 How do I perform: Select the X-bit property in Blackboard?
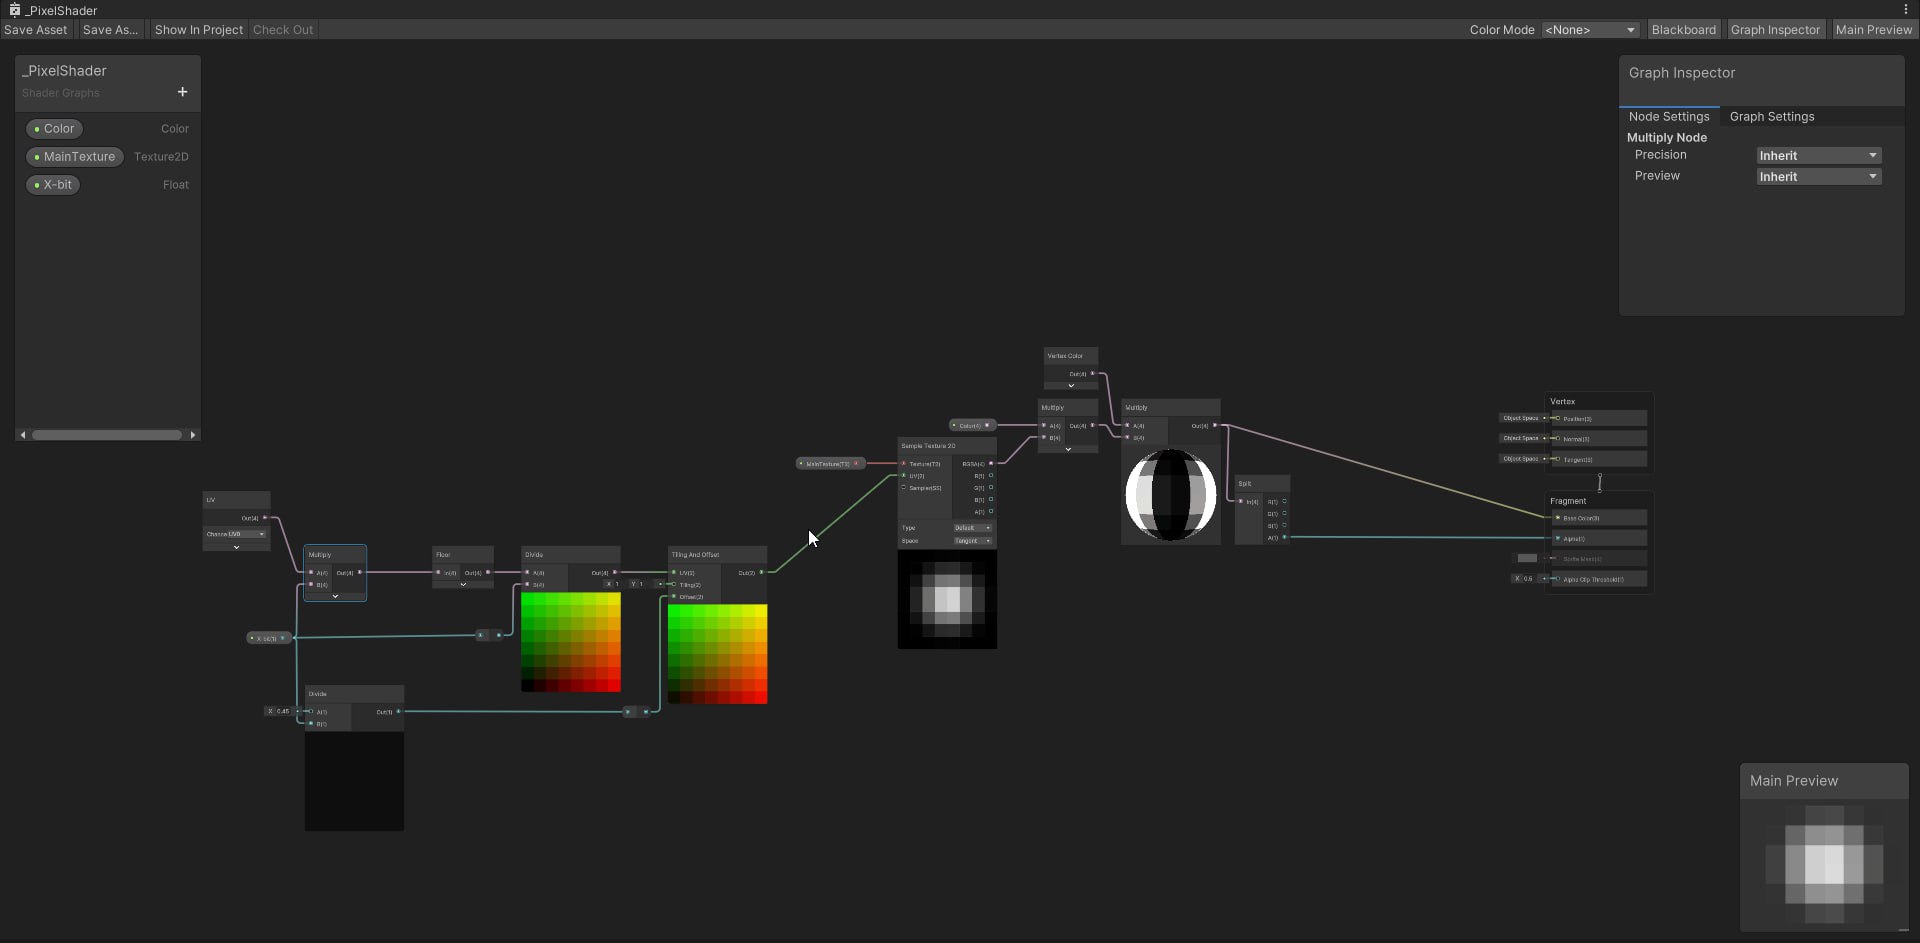pyautogui.click(x=53, y=185)
